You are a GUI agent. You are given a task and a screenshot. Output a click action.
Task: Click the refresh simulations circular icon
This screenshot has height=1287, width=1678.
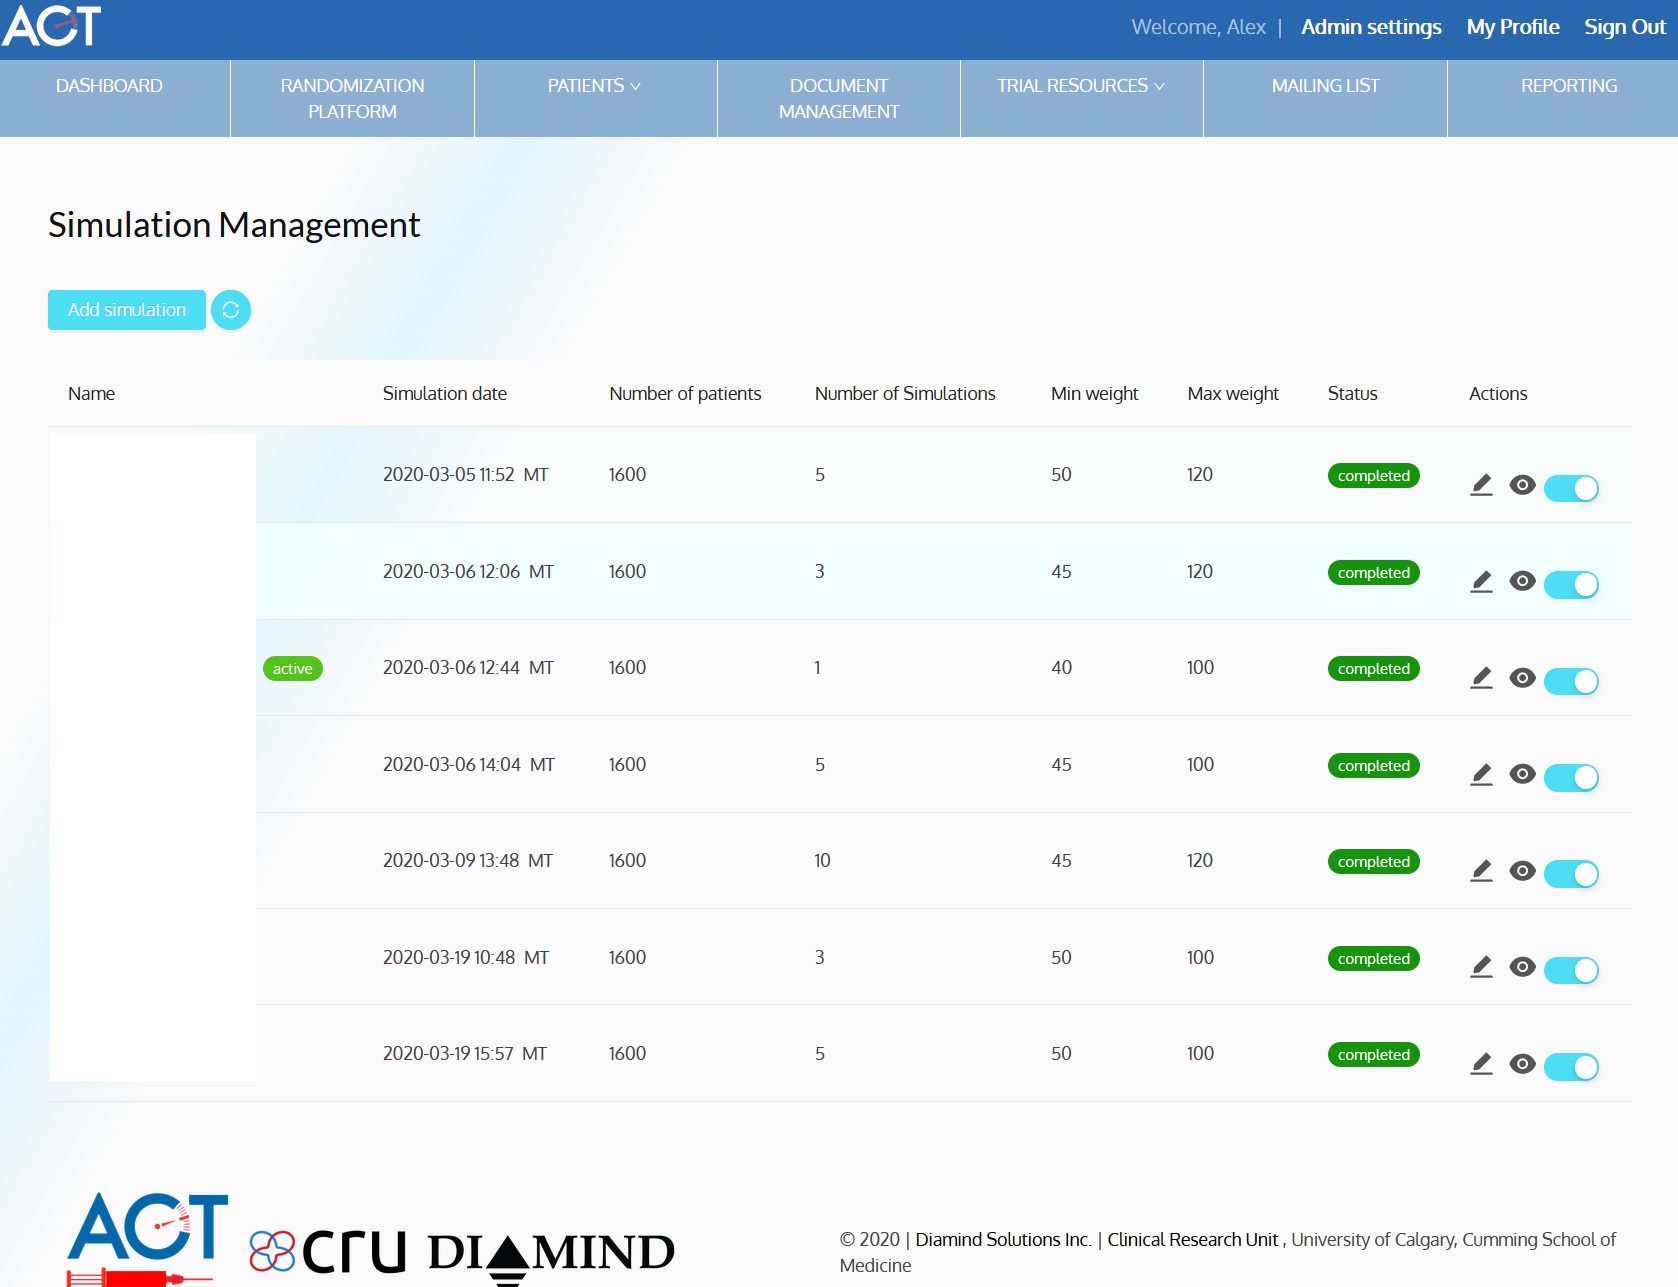230,310
